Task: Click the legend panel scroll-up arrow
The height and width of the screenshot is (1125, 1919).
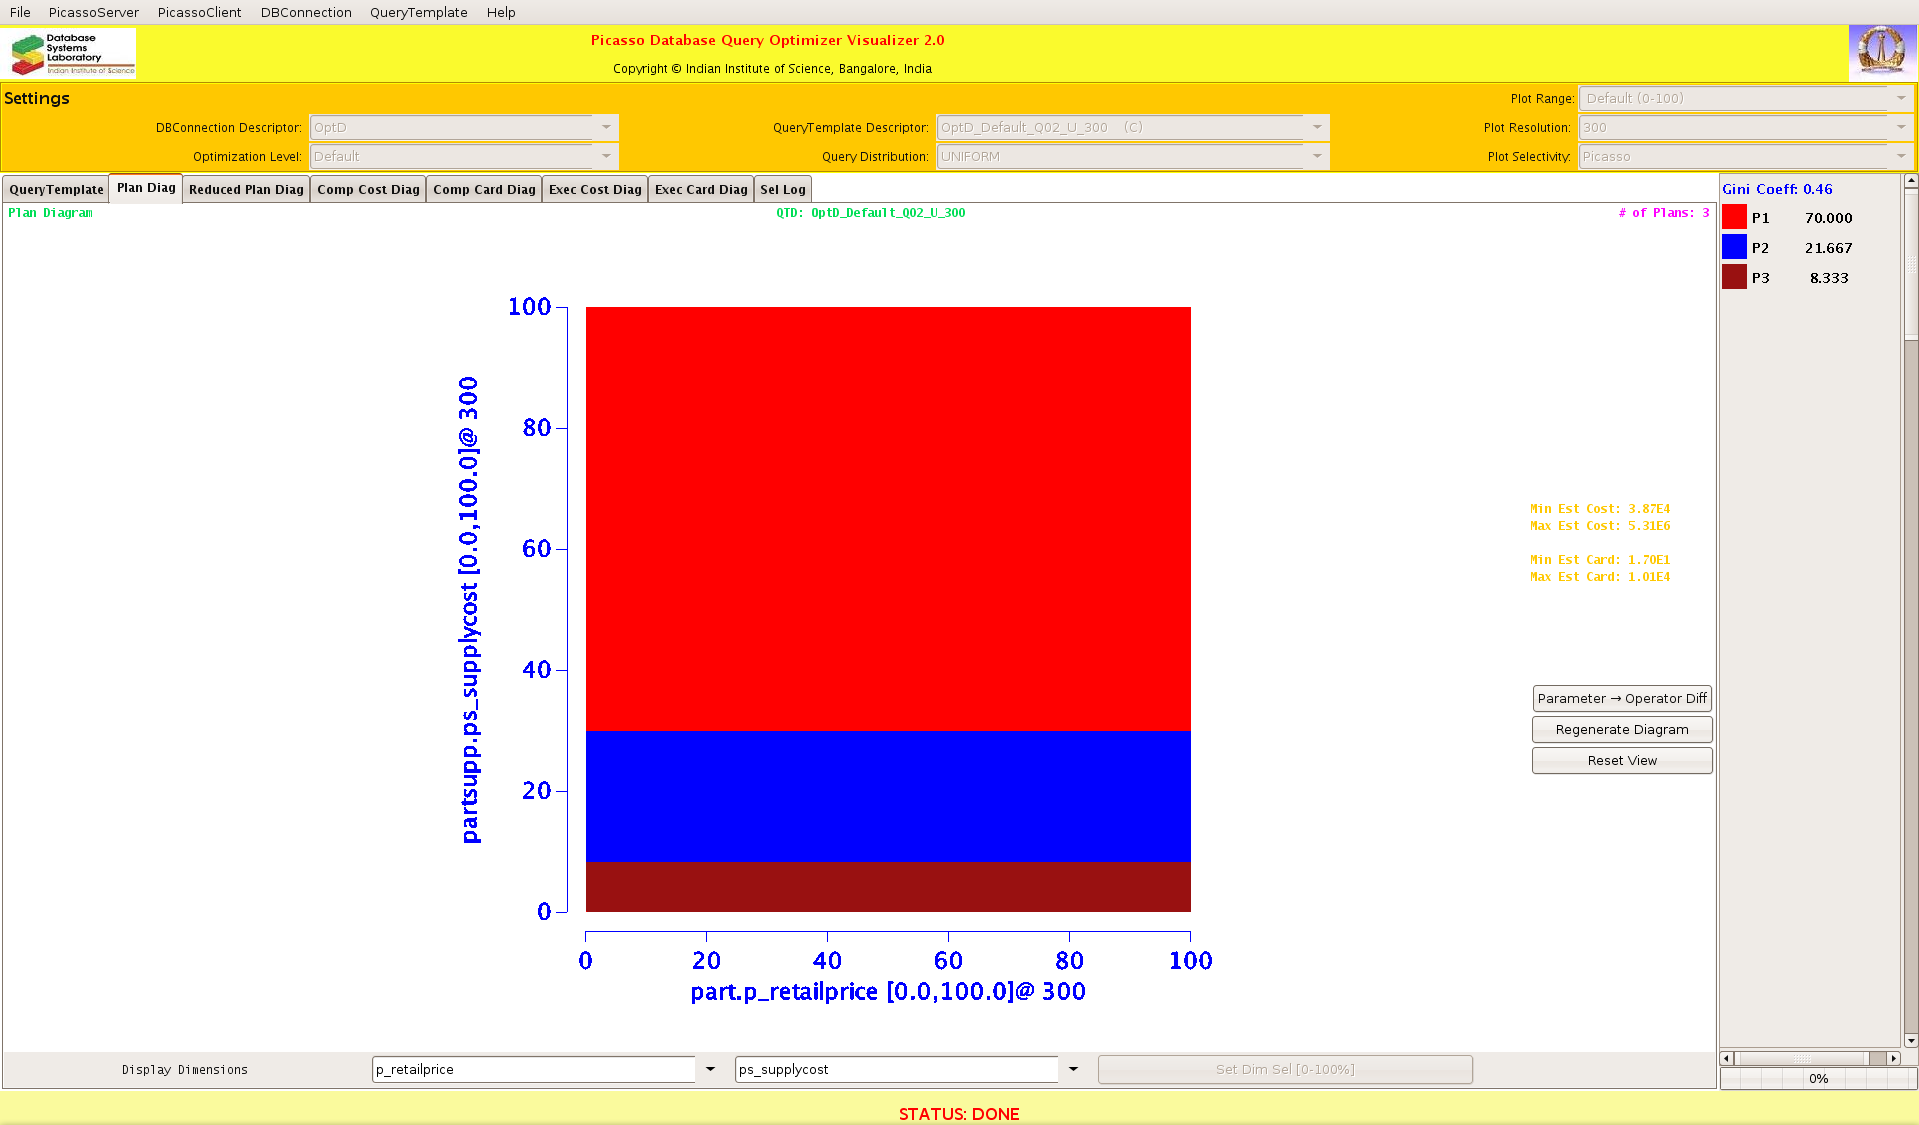Action: click(x=1911, y=181)
